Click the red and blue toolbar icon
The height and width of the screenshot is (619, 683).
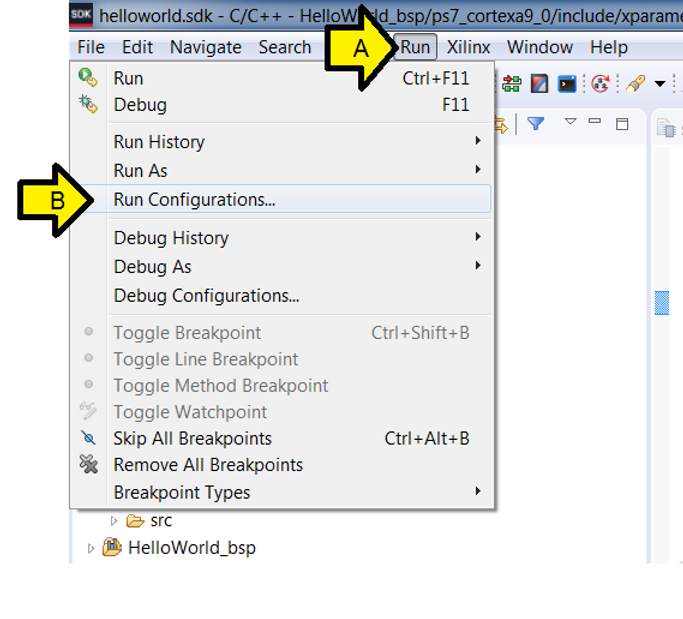coord(540,84)
